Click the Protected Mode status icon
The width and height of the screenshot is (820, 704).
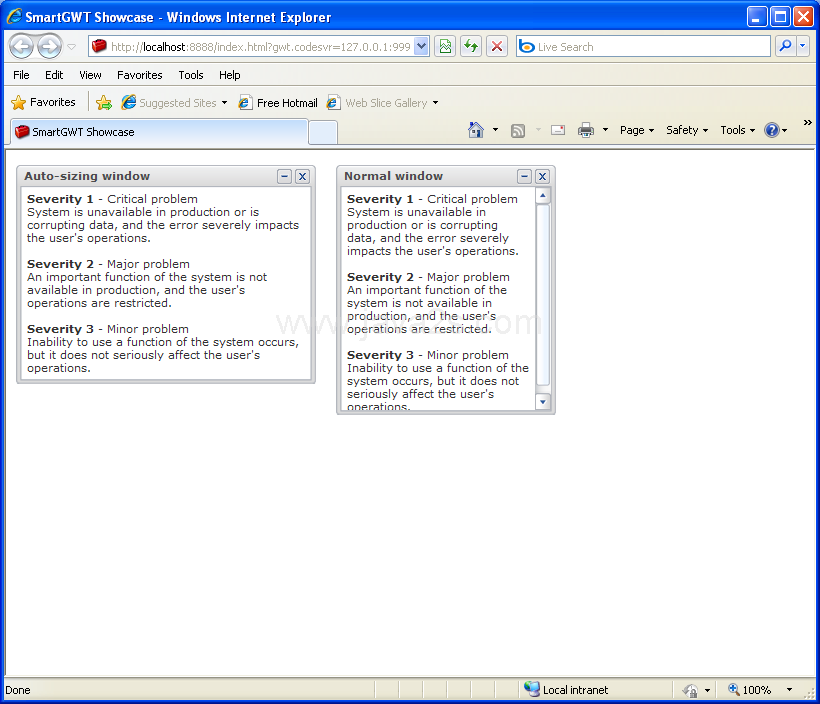pyautogui.click(x=690, y=690)
